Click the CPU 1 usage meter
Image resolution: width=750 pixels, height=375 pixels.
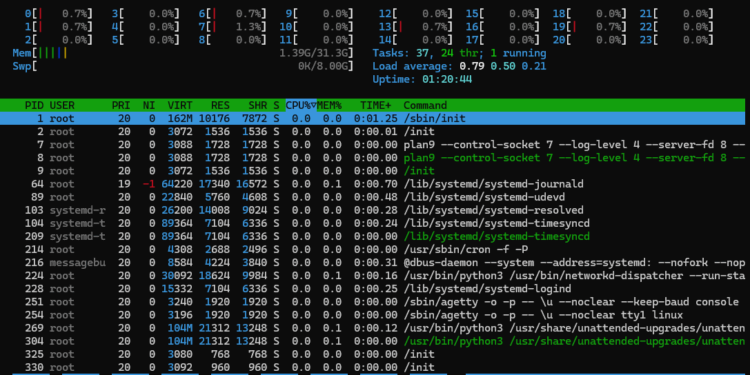59,27
